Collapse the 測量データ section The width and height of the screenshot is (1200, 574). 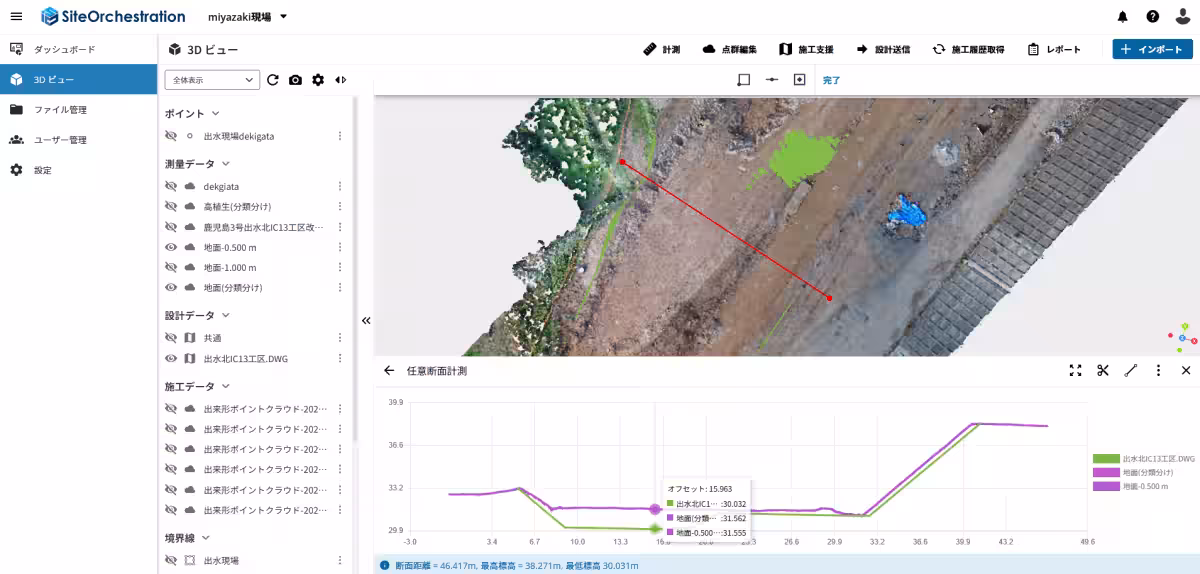coord(226,163)
